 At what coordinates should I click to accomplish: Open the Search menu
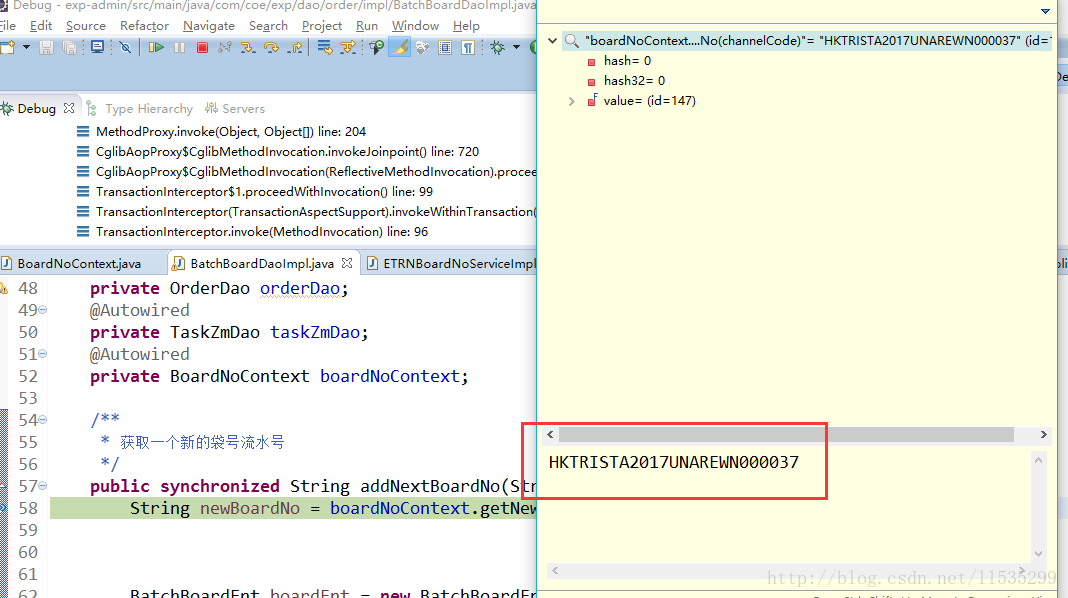coord(268,26)
